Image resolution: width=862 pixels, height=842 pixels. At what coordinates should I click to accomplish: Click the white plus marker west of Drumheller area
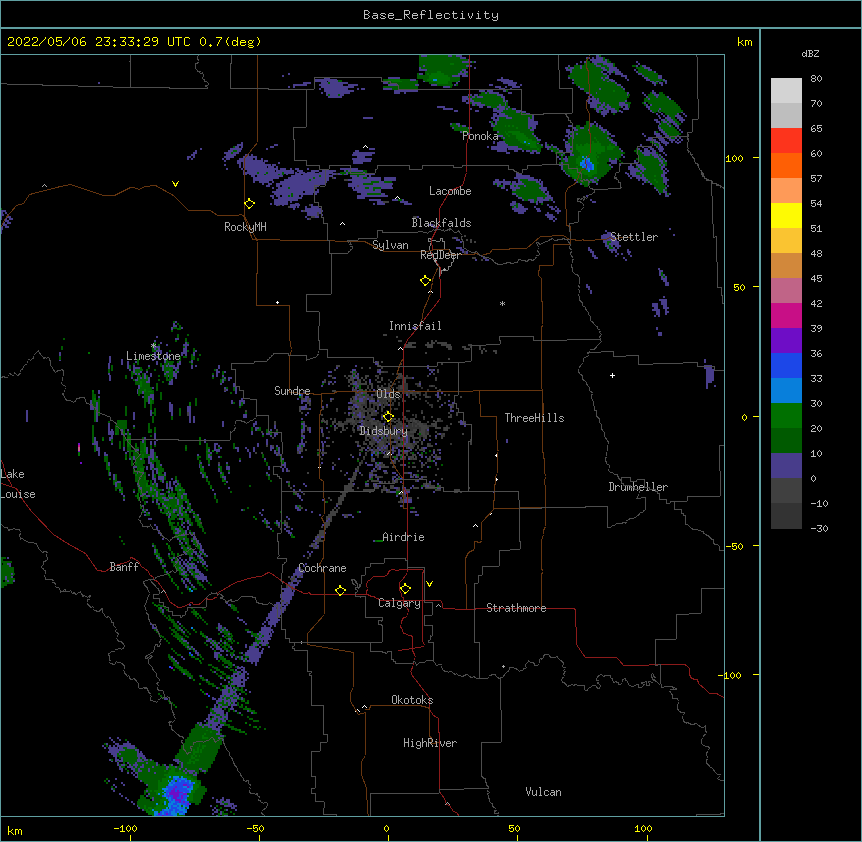point(612,375)
